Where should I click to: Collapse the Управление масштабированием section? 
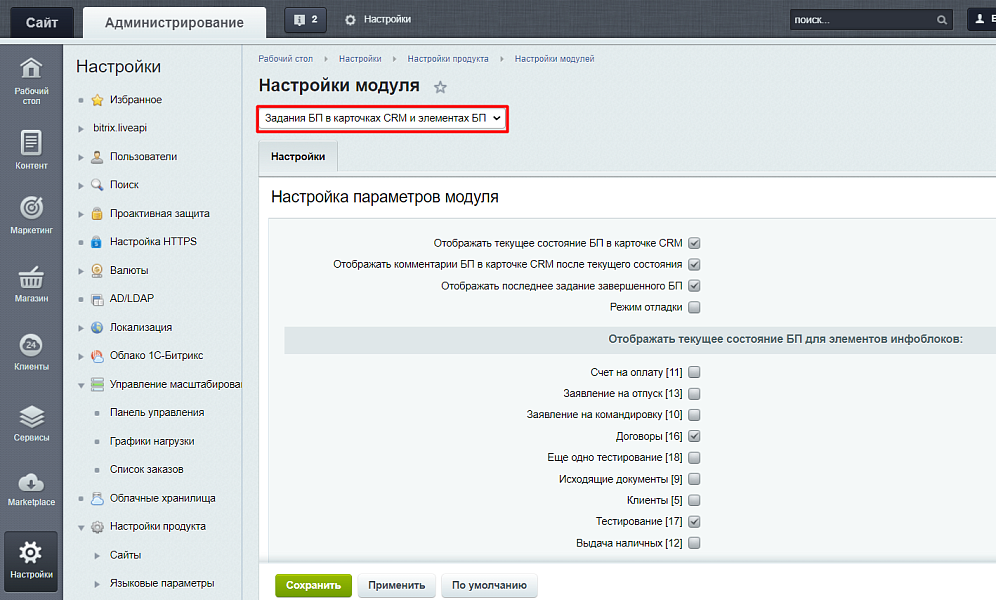81,384
